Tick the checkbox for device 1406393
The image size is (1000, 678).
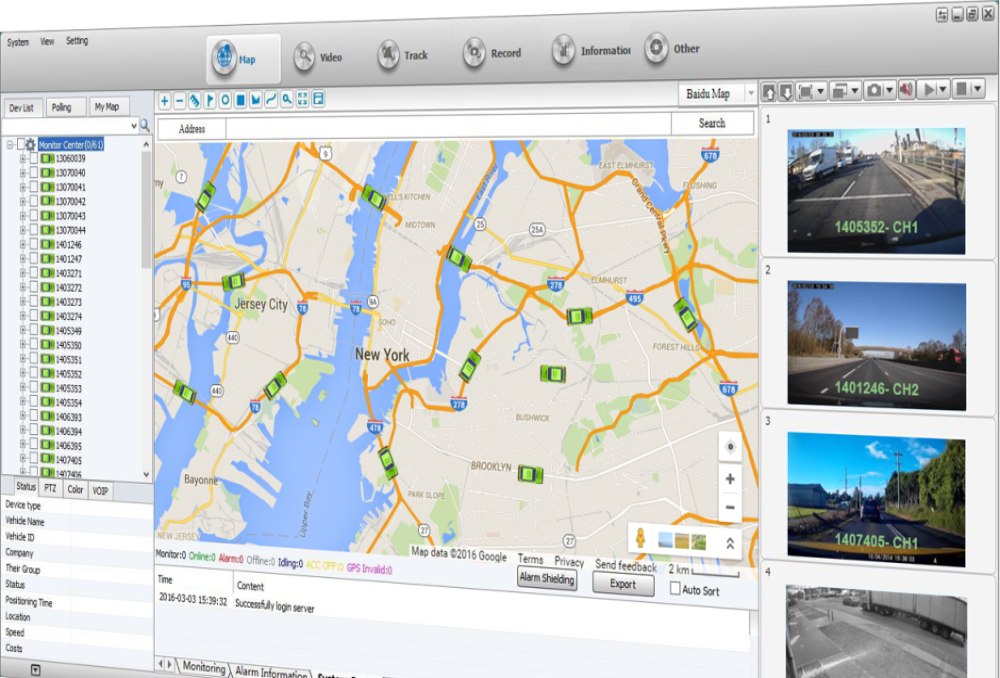click(34, 416)
